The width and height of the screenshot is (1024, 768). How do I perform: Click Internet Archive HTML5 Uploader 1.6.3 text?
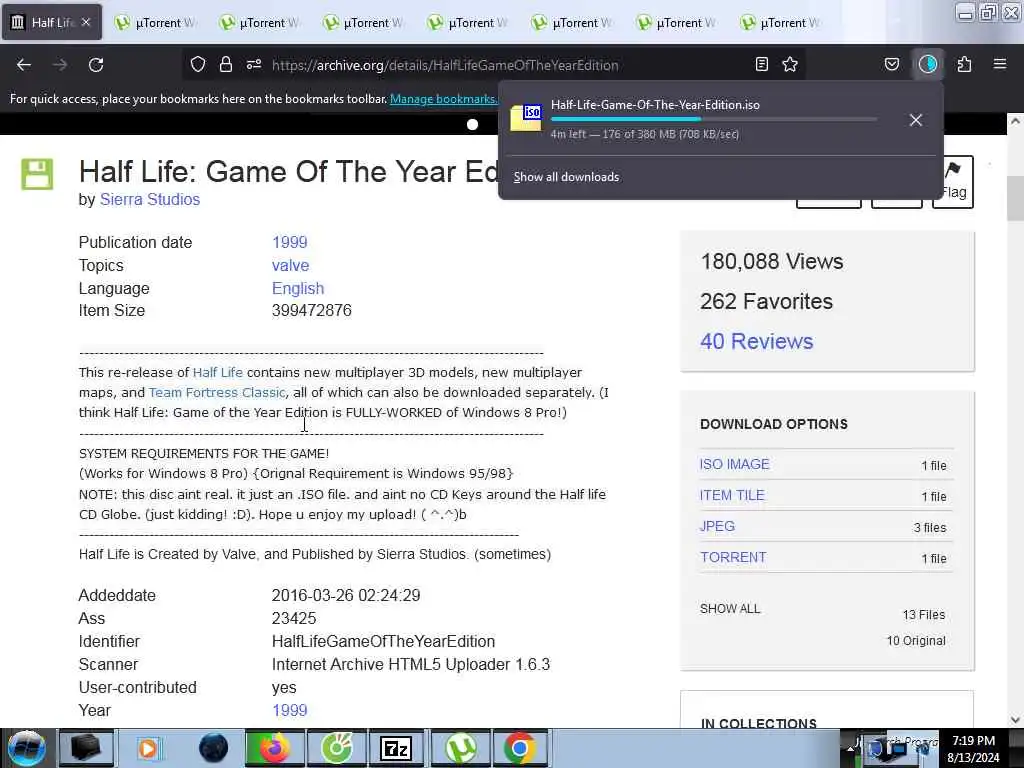411,665
